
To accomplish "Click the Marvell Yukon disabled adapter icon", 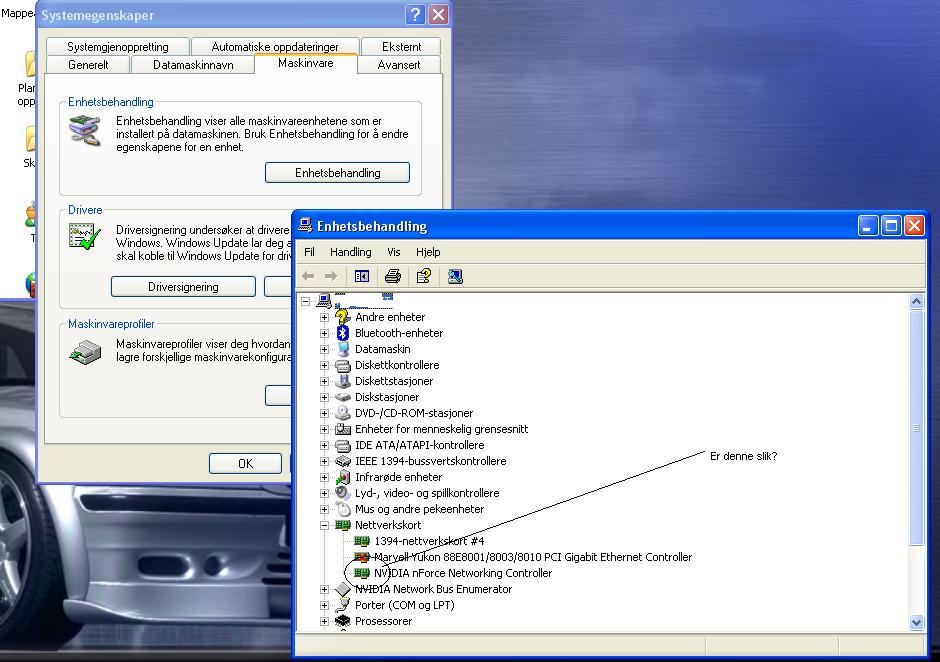I will pos(361,557).
